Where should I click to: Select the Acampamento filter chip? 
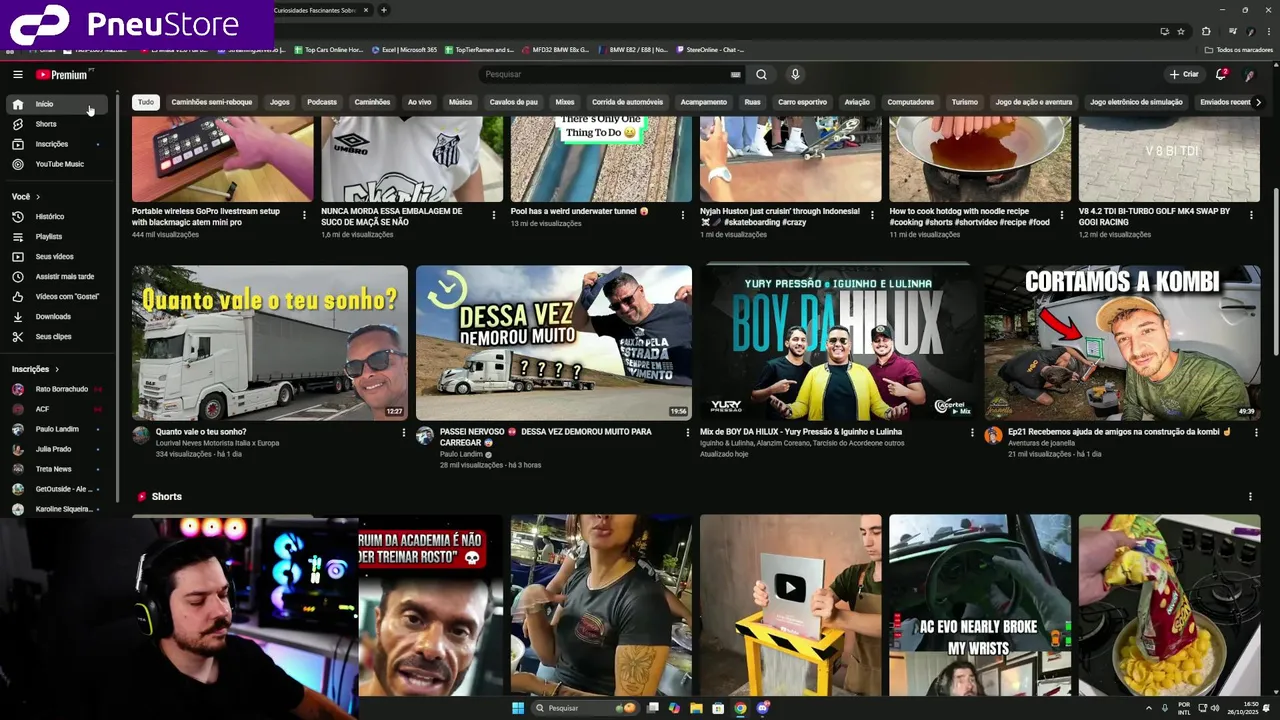(x=704, y=102)
